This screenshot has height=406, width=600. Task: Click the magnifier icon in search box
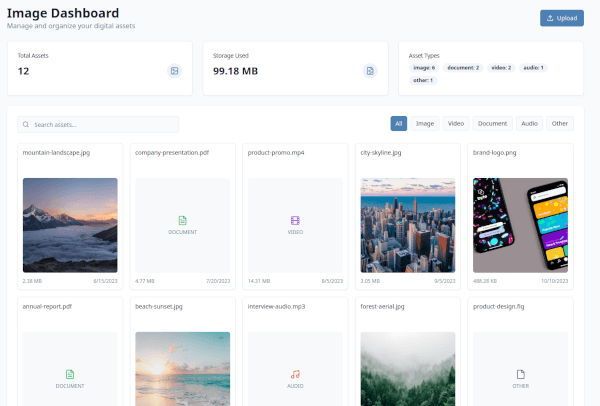point(26,124)
